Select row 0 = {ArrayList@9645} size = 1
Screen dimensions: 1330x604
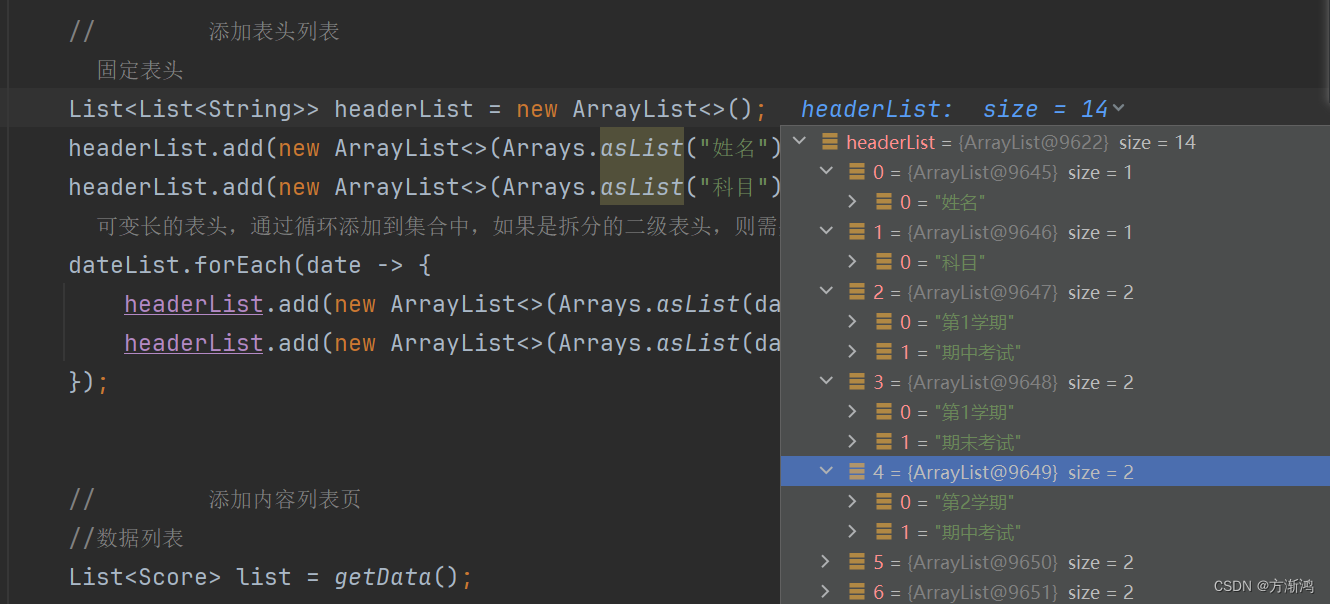(x=1055, y=172)
